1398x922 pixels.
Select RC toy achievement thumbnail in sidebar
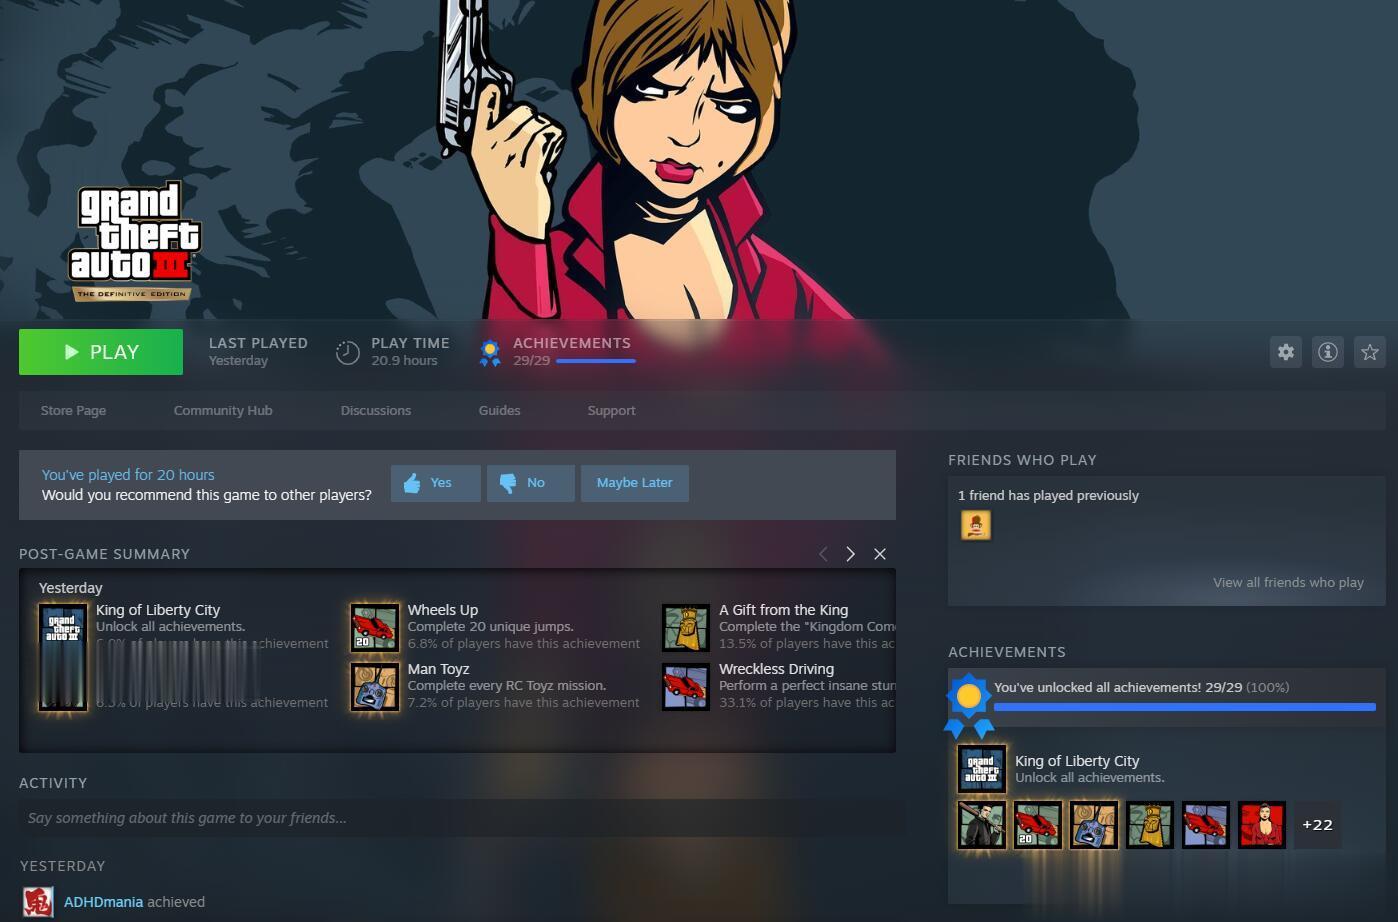pos(1094,825)
